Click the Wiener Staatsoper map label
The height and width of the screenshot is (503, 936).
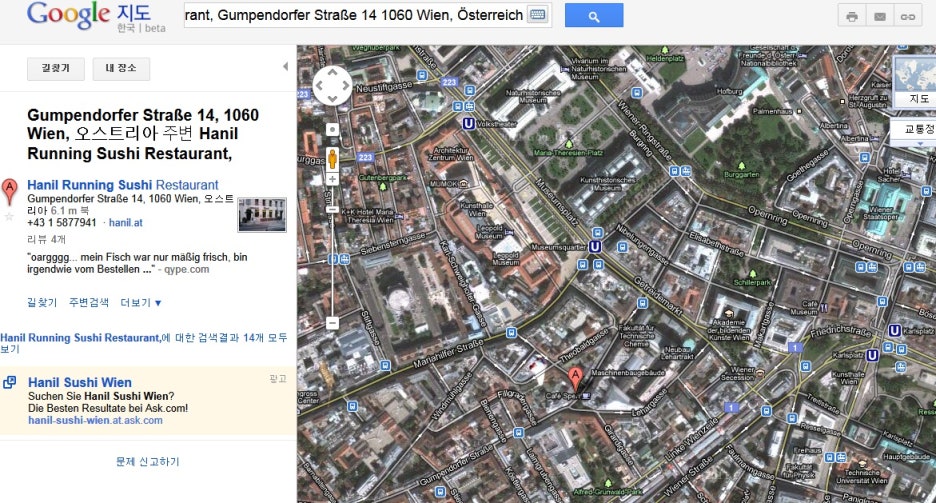(880, 213)
